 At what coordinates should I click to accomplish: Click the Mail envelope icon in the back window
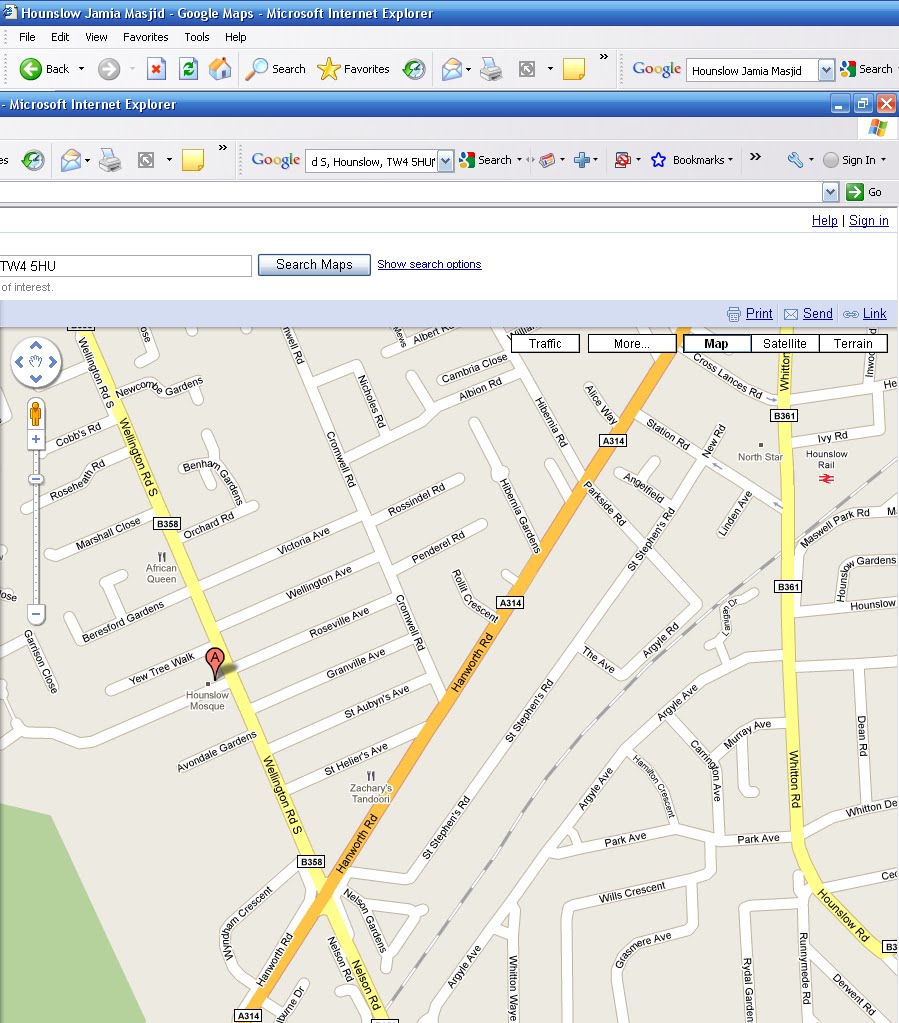(x=451, y=69)
